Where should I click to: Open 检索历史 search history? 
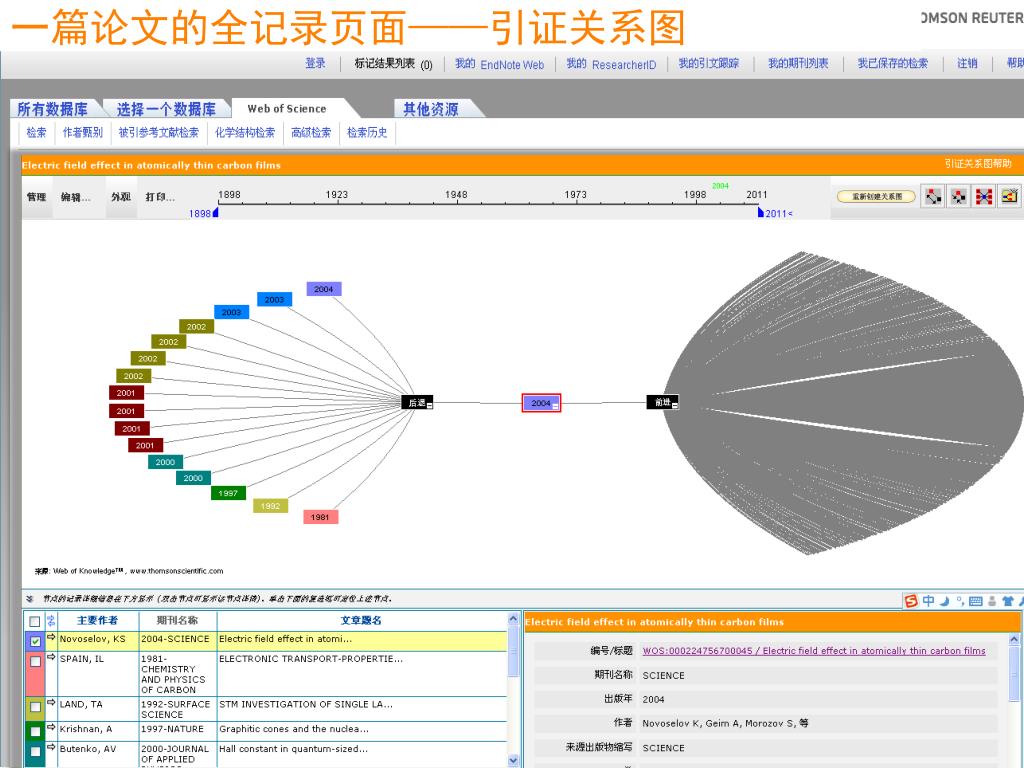367,133
